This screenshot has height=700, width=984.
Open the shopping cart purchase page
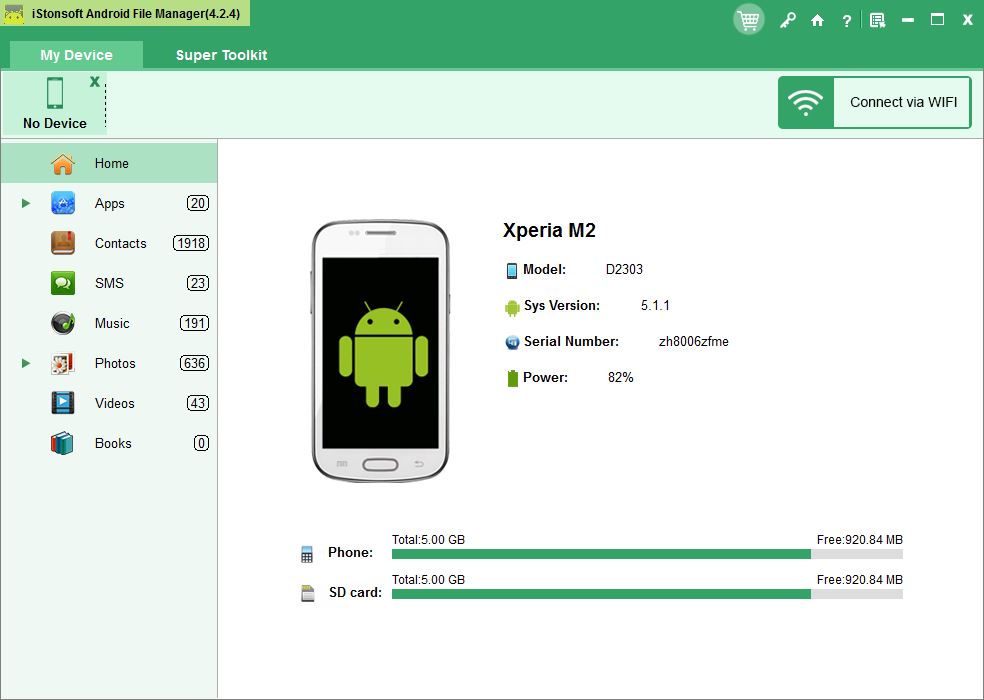[748, 19]
